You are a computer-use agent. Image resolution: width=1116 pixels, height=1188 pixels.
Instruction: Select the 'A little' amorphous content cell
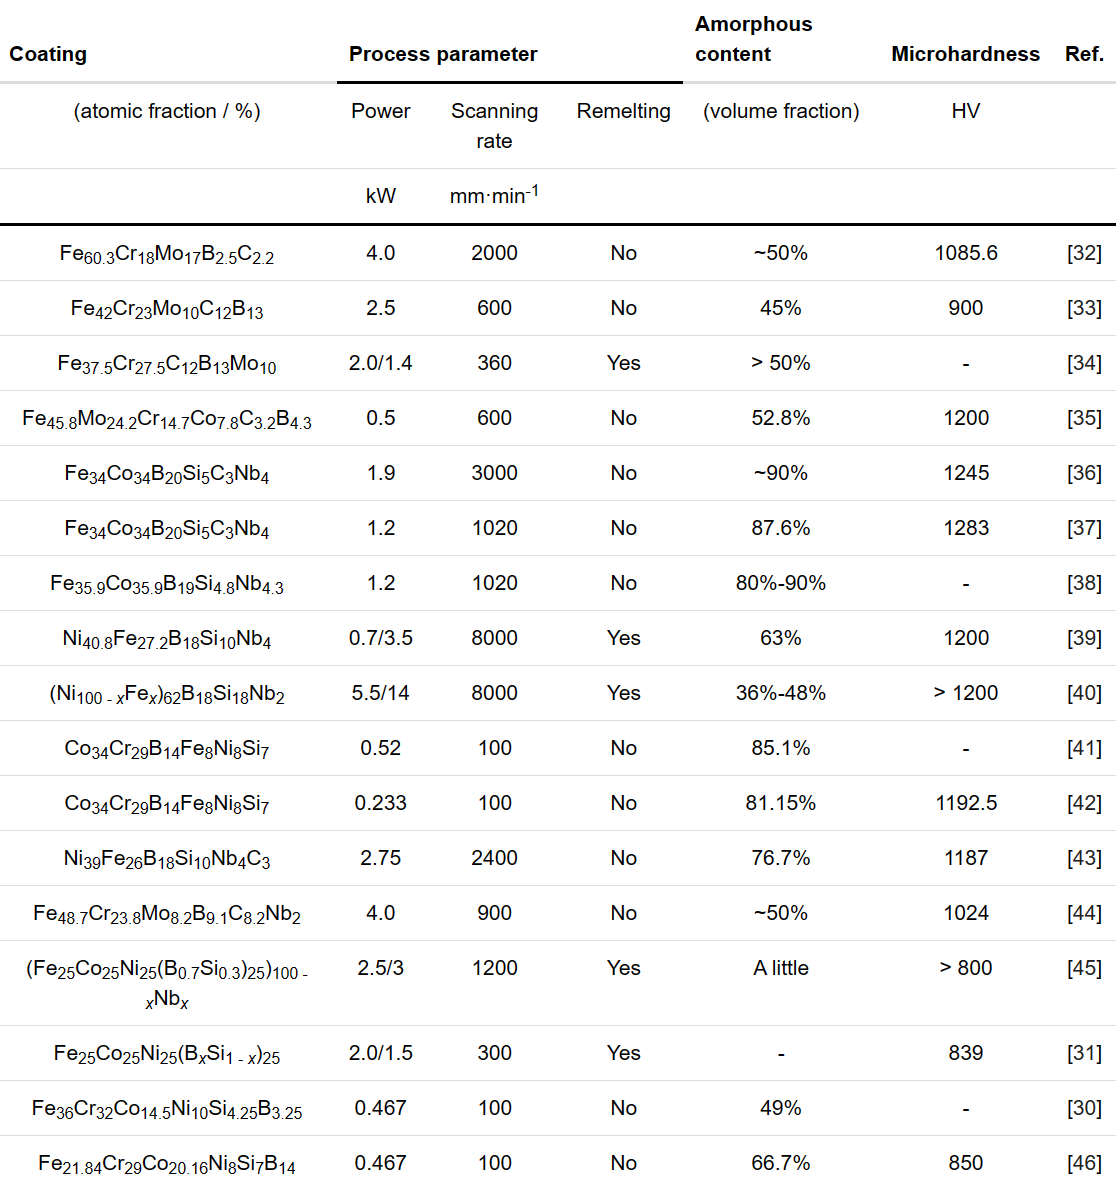781,968
